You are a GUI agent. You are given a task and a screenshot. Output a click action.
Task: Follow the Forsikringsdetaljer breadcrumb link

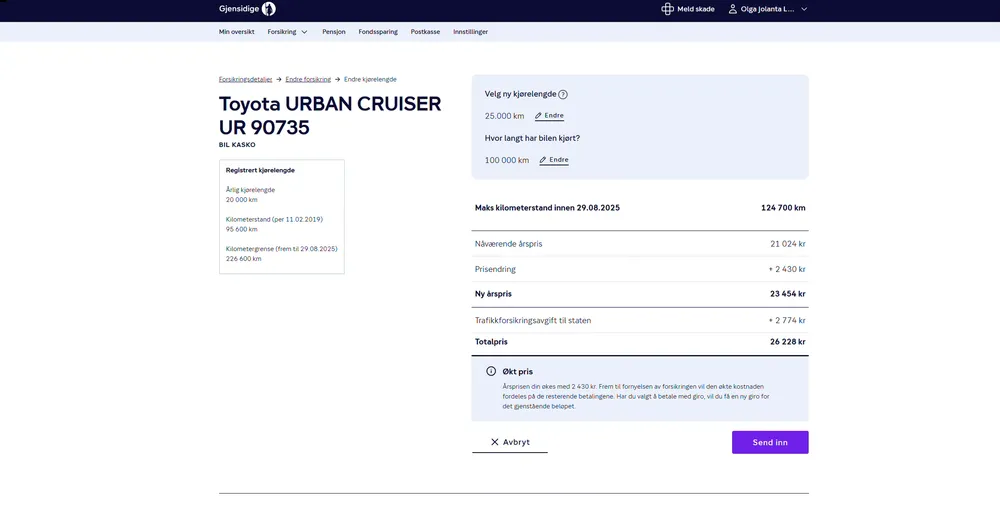(245, 79)
